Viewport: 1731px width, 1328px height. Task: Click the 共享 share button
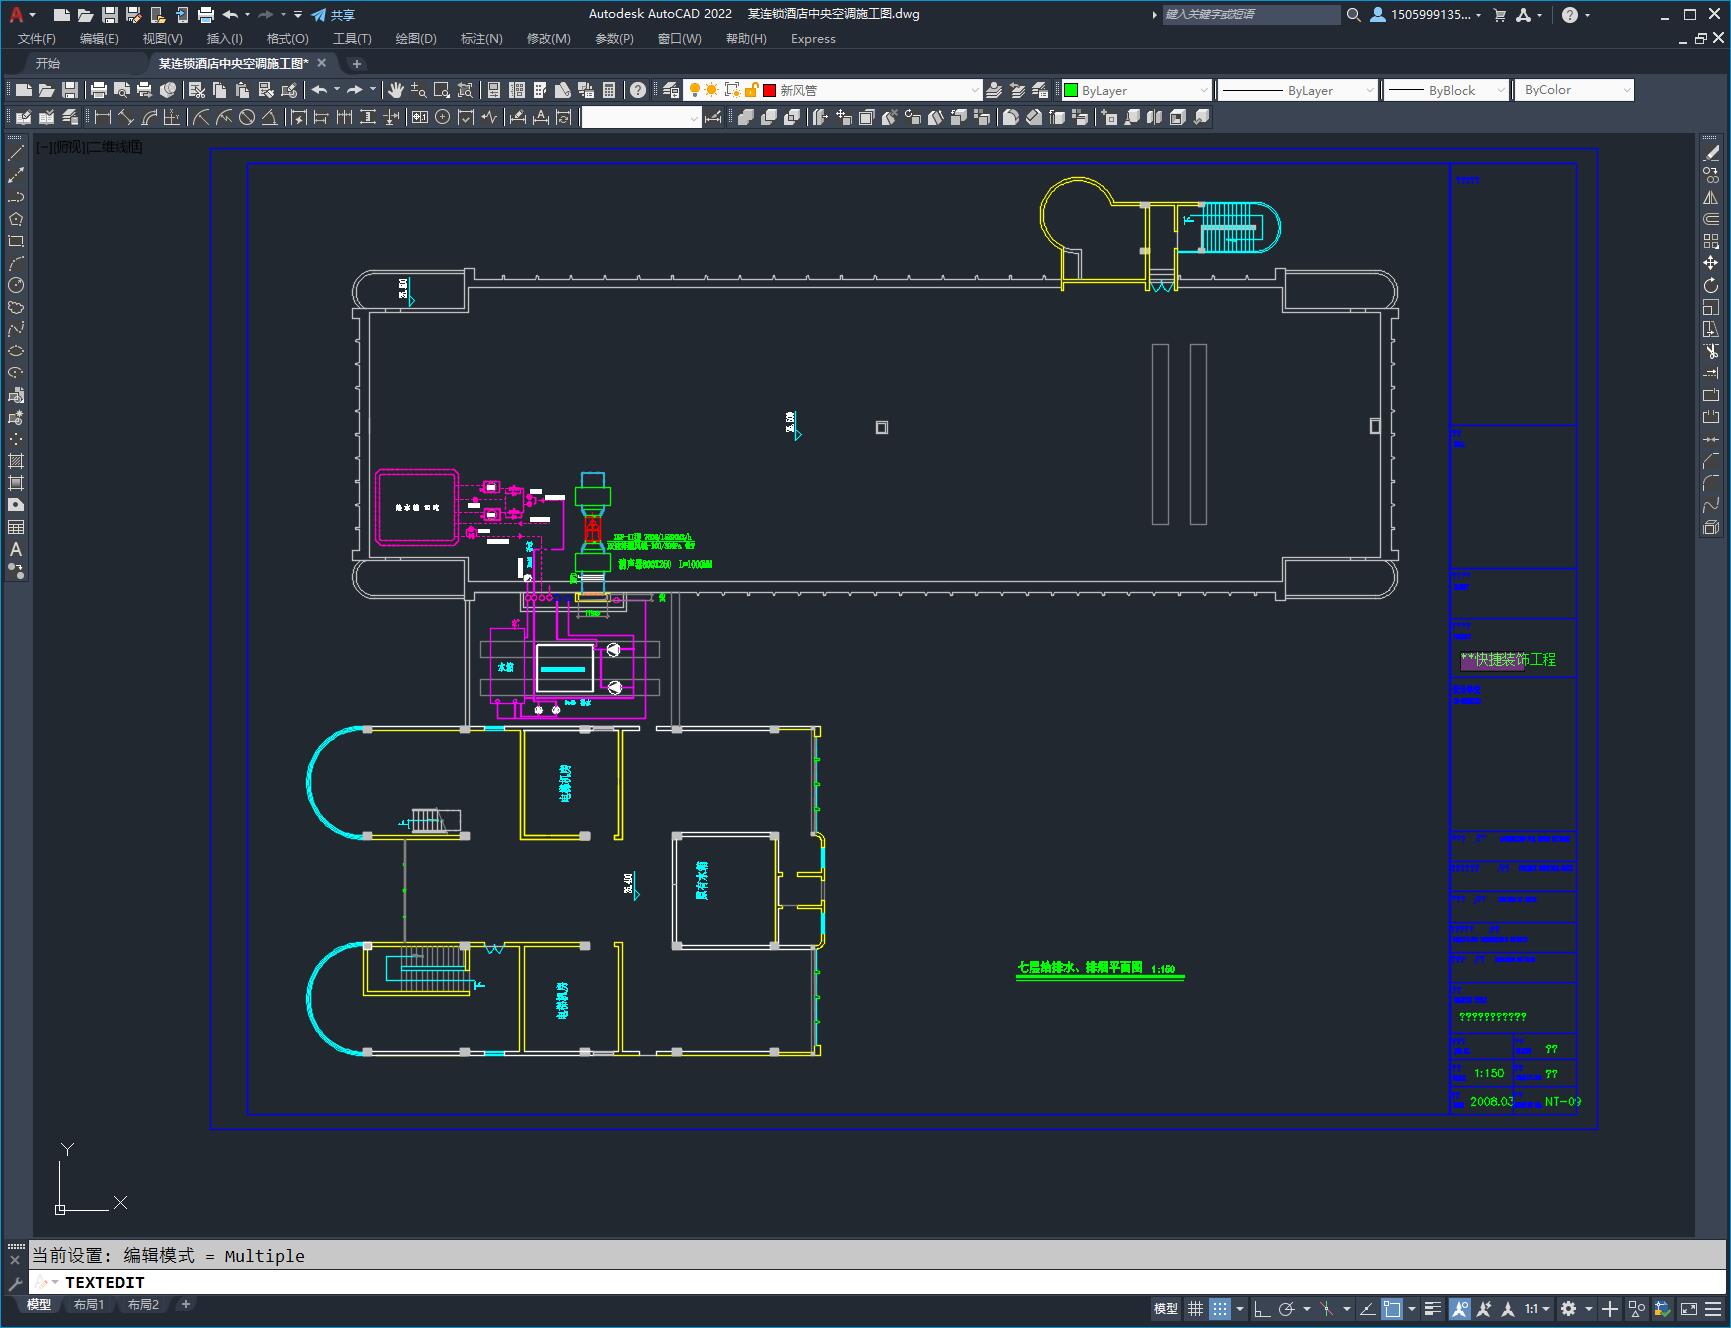(333, 15)
